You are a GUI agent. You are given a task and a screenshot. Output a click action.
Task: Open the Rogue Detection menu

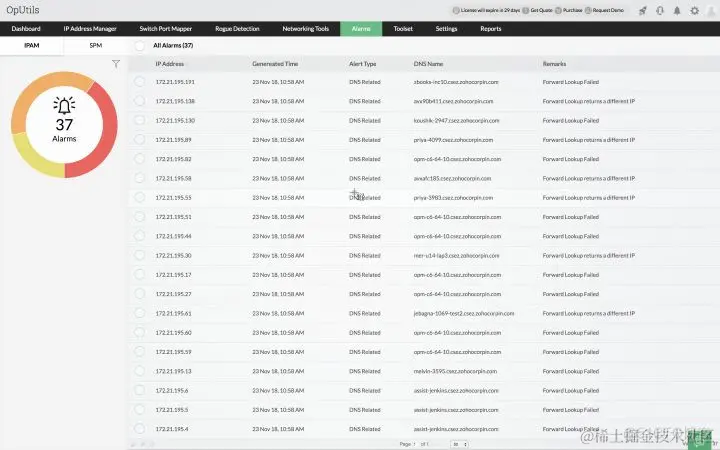tap(237, 28)
